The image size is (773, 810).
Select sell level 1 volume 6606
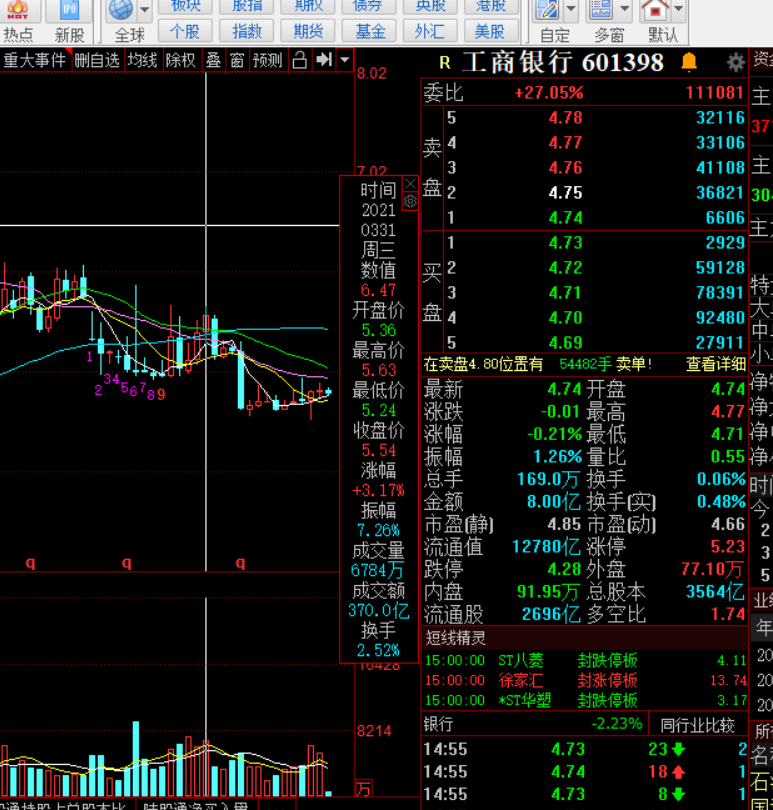[x=725, y=217]
